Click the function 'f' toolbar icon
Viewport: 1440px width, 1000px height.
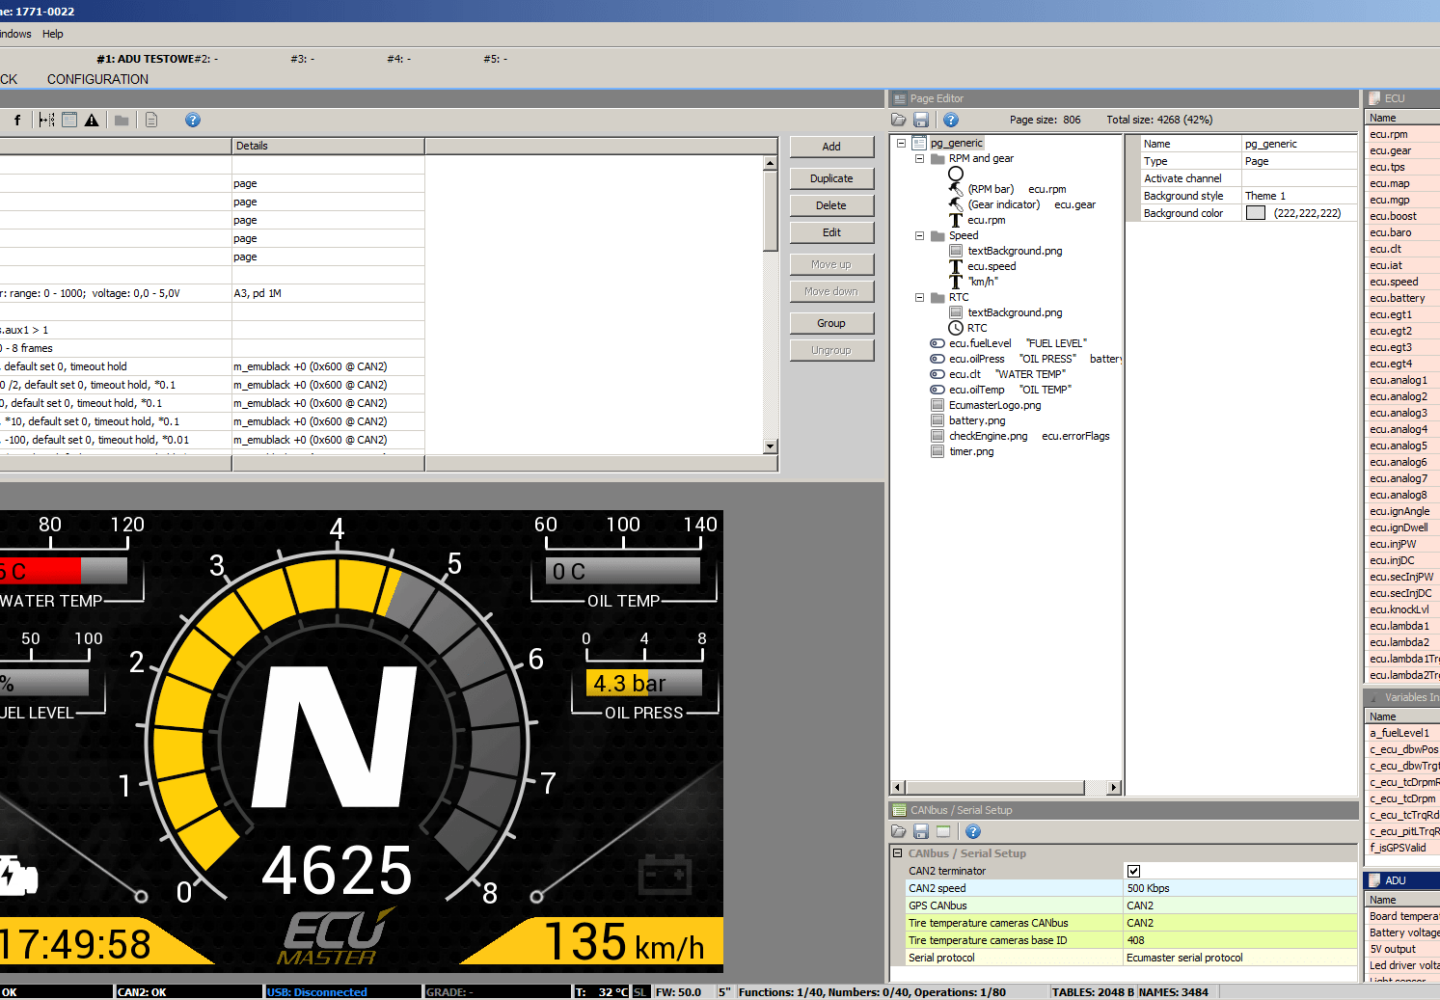(x=17, y=120)
